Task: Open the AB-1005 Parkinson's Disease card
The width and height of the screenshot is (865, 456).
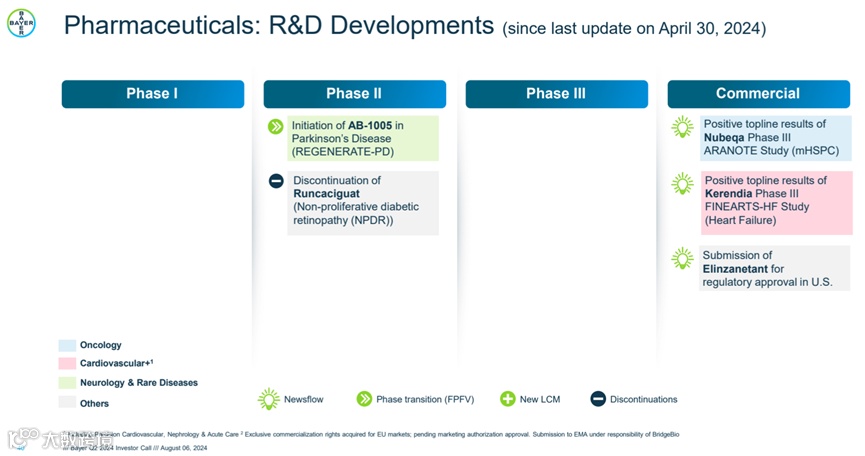Action: click(363, 138)
